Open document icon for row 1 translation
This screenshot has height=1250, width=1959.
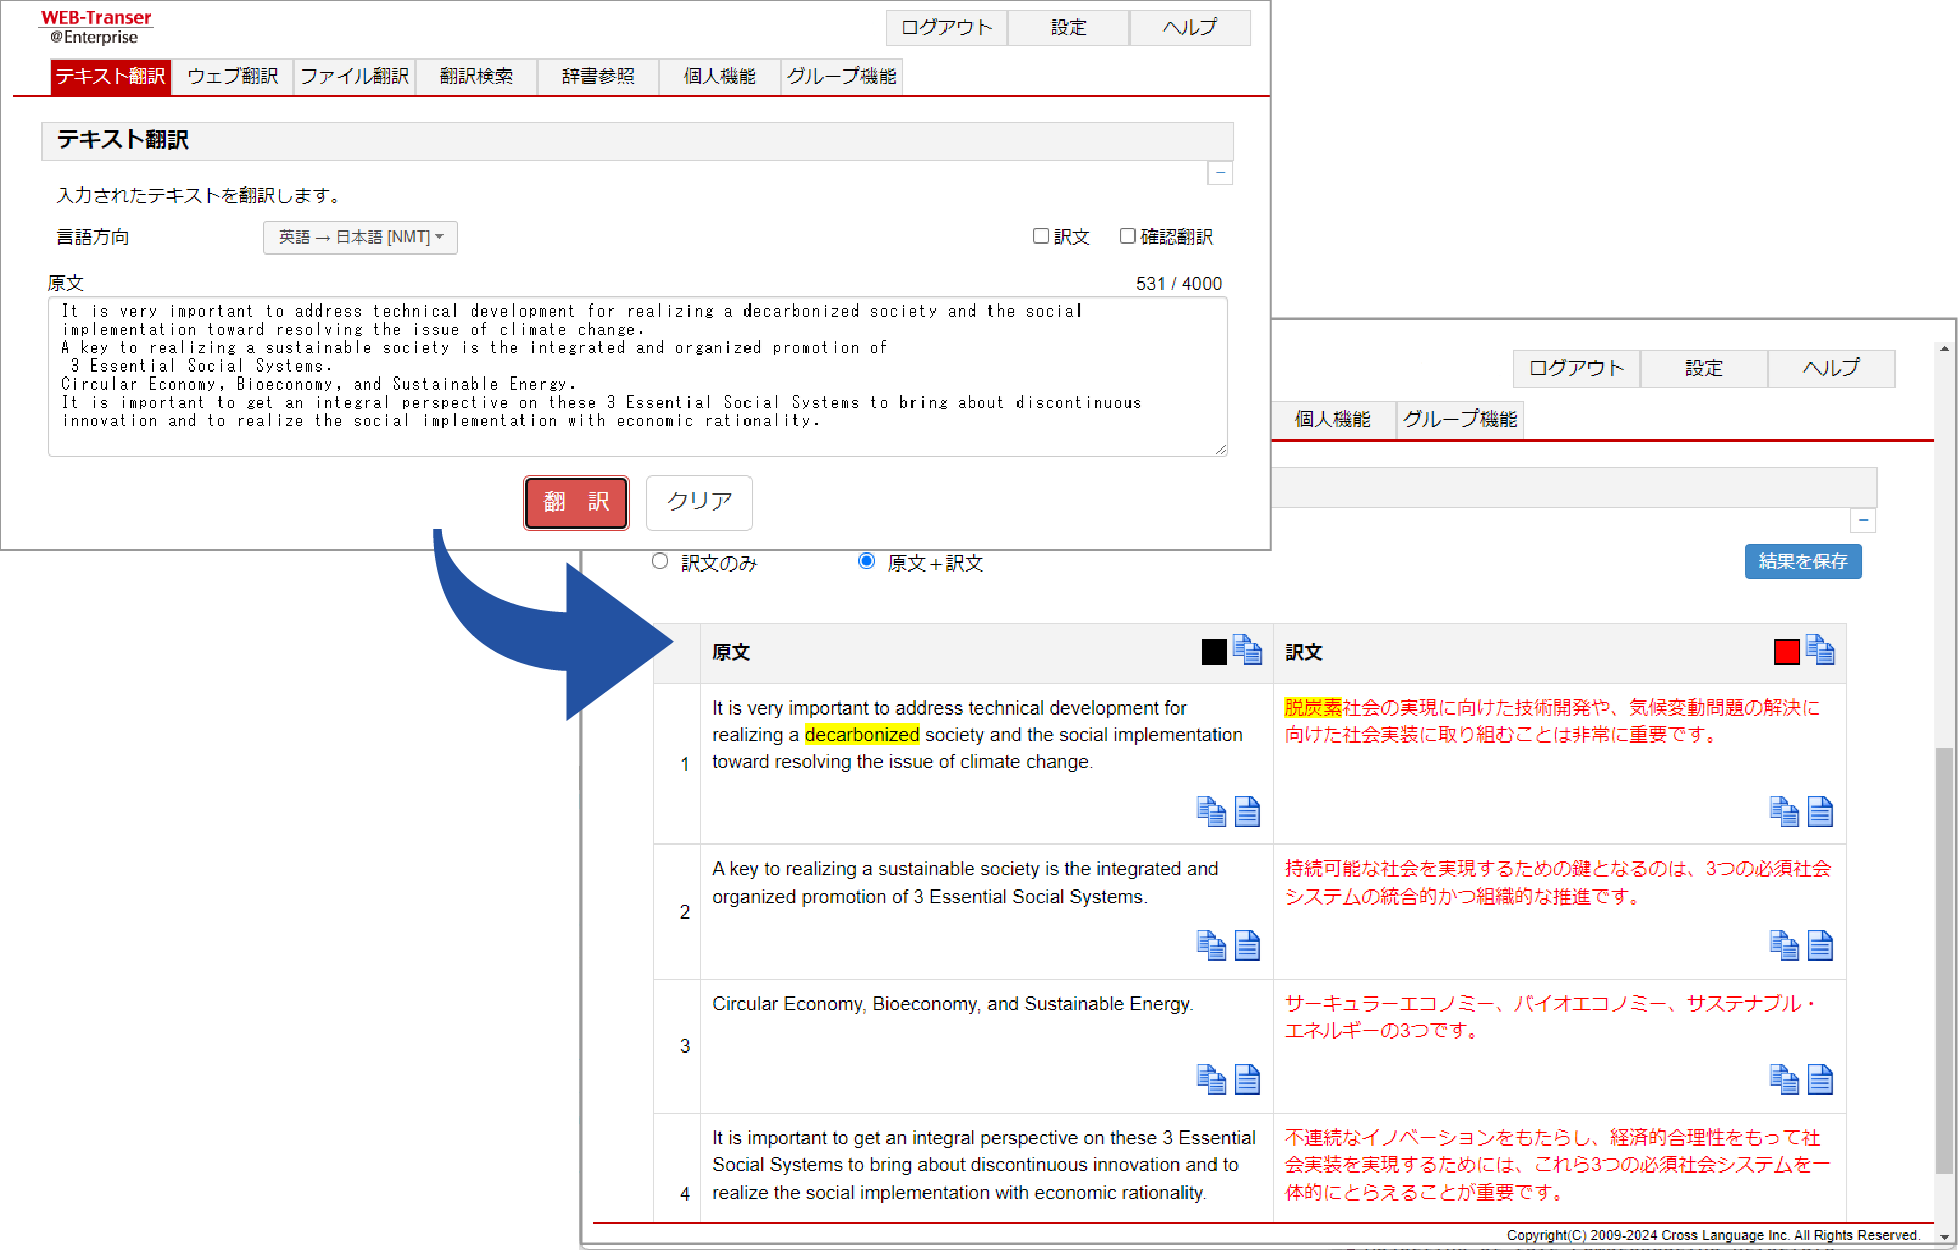point(1820,811)
